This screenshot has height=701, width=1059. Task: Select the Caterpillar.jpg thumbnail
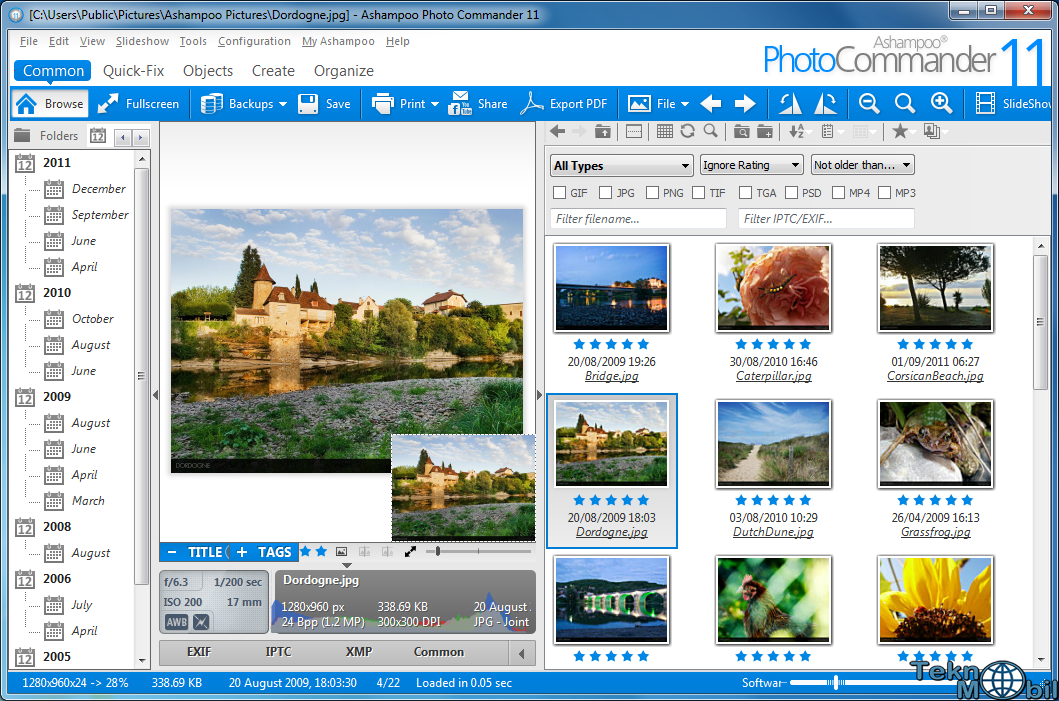(773, 288)
